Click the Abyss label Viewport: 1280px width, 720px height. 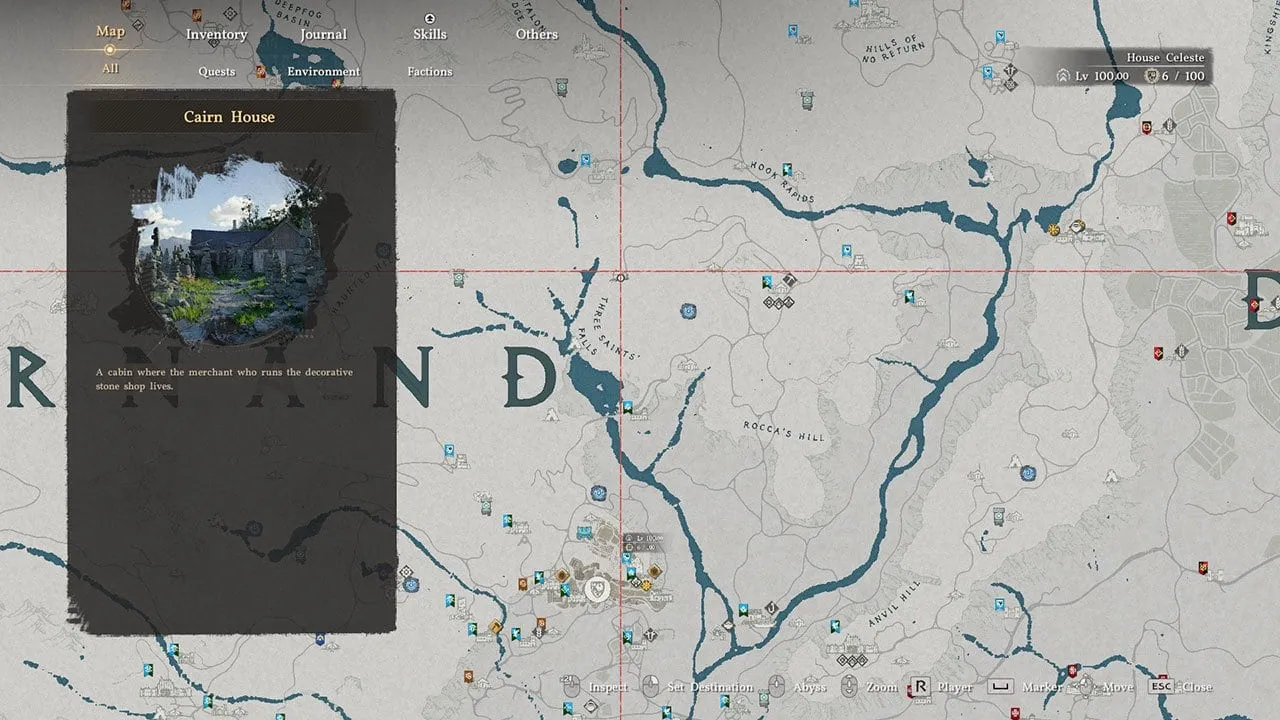tap(810, 687)
